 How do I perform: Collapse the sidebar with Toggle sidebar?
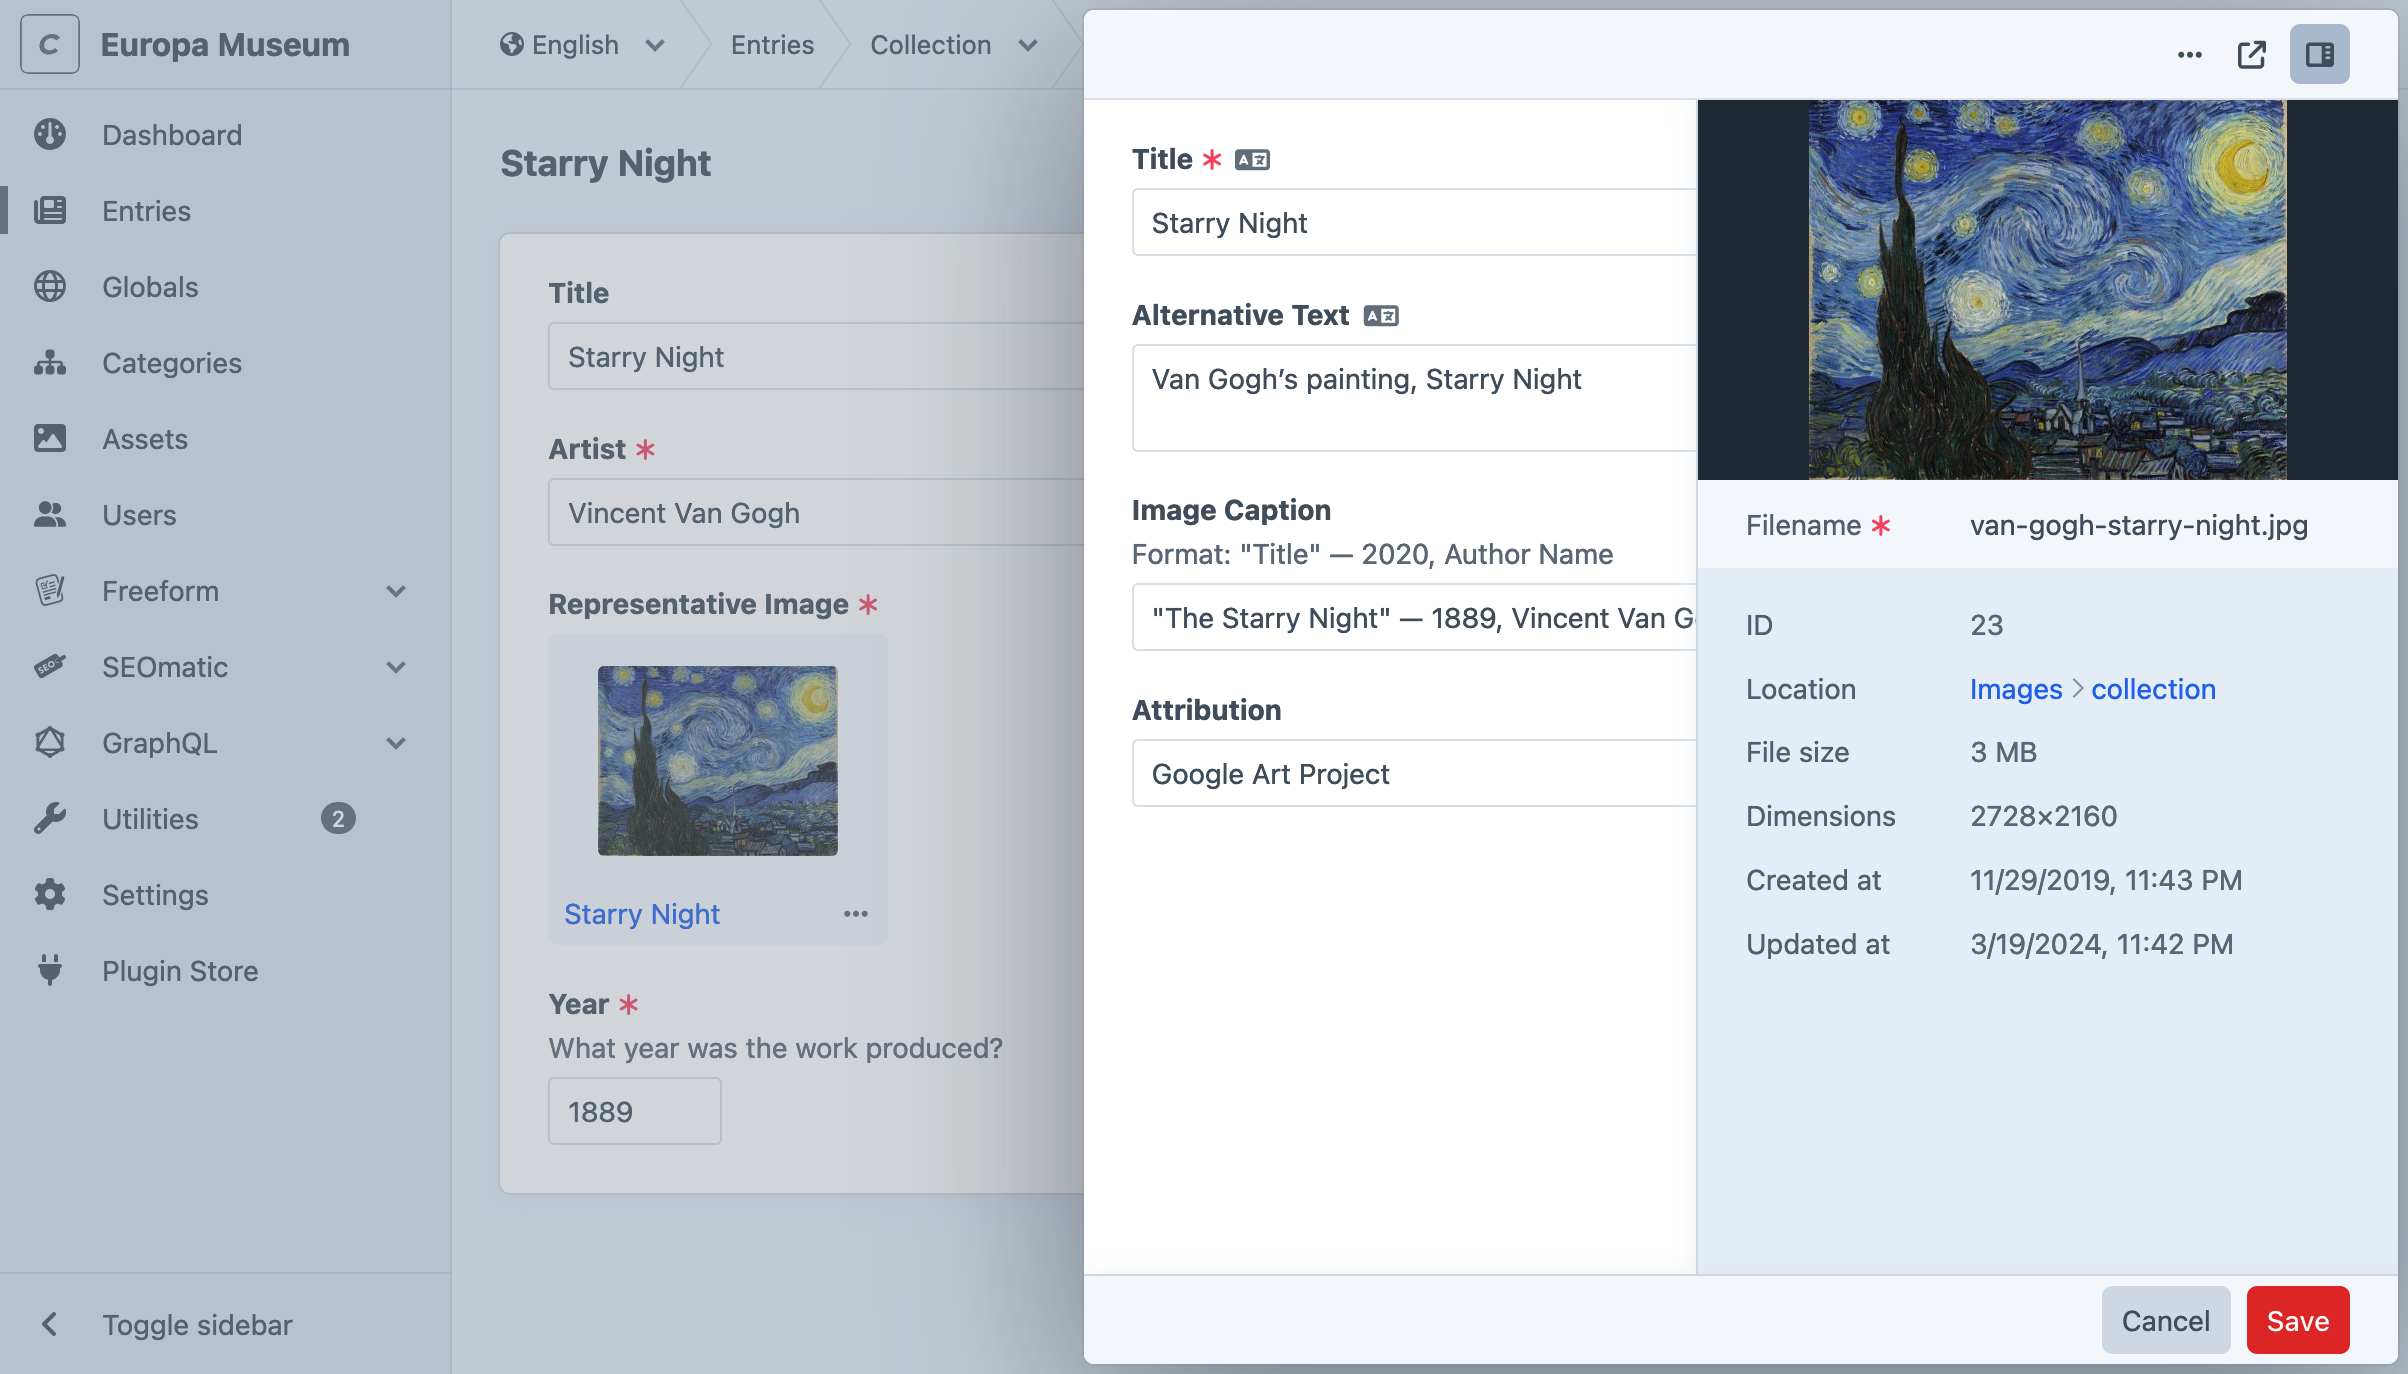click(166, 1325)
